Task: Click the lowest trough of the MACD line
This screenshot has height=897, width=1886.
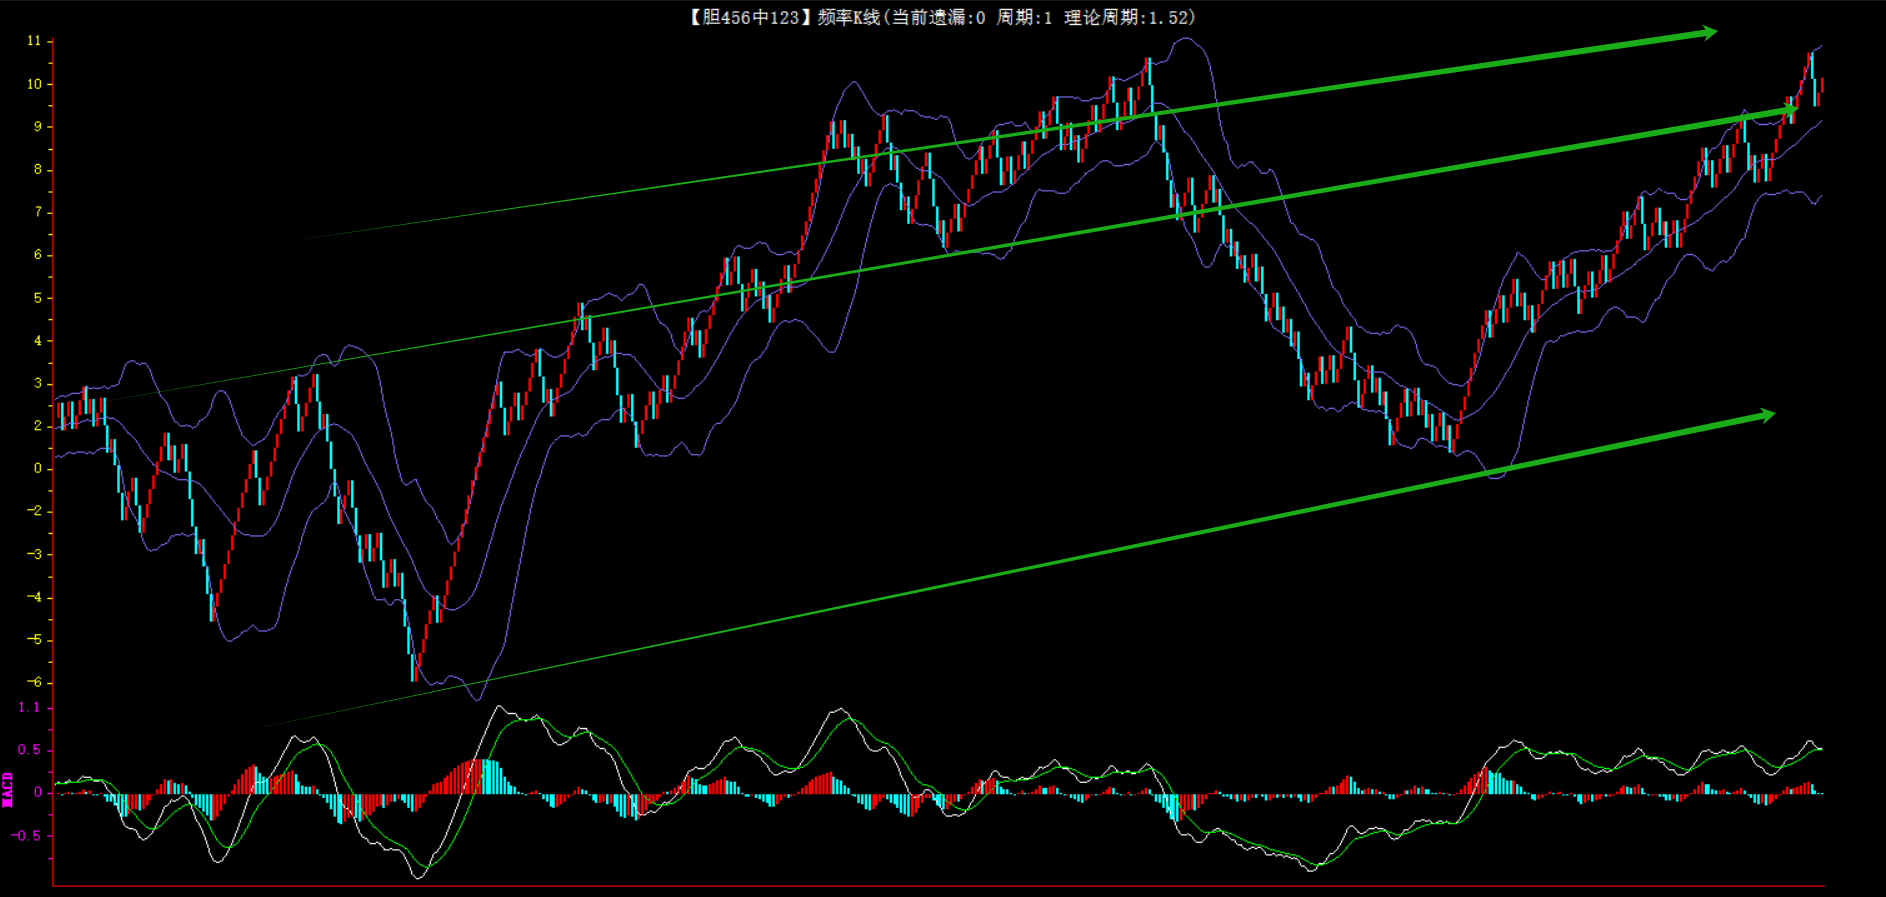Action: (x=418, y=877)
